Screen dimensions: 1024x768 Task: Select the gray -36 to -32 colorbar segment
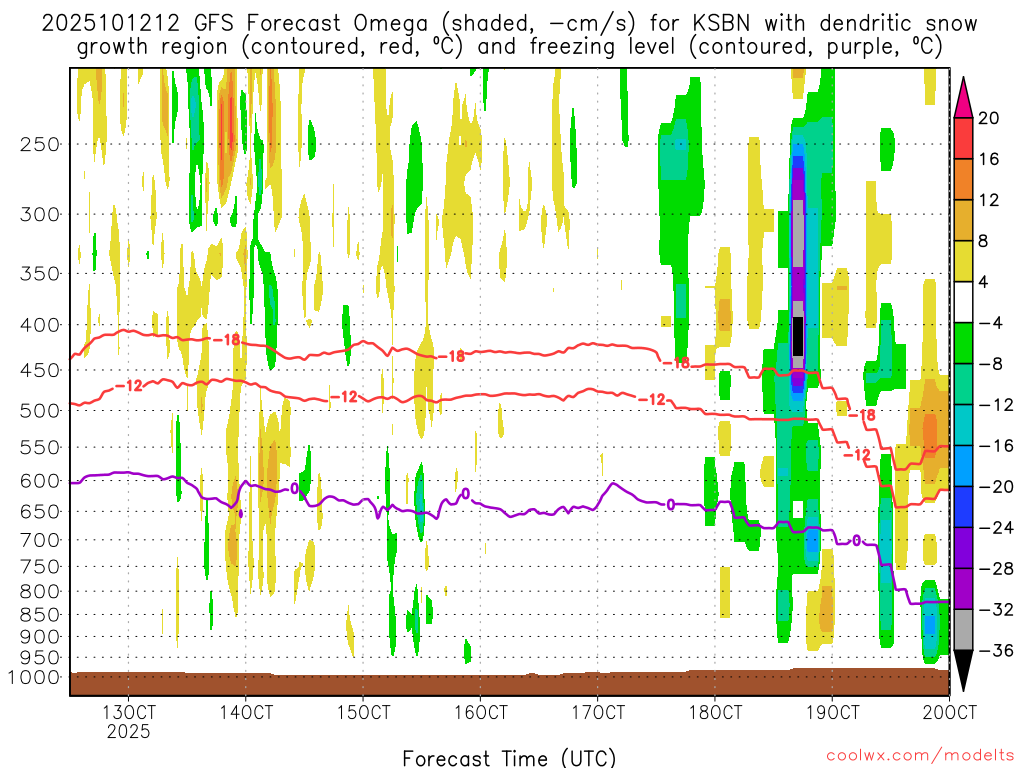point(963,630)
